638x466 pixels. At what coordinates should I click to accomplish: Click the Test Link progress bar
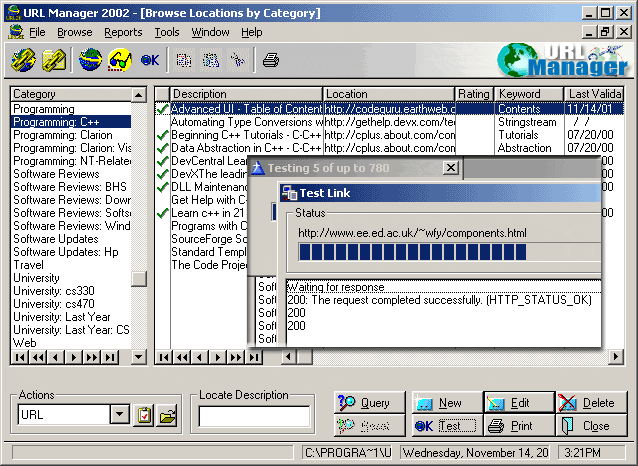449,252
